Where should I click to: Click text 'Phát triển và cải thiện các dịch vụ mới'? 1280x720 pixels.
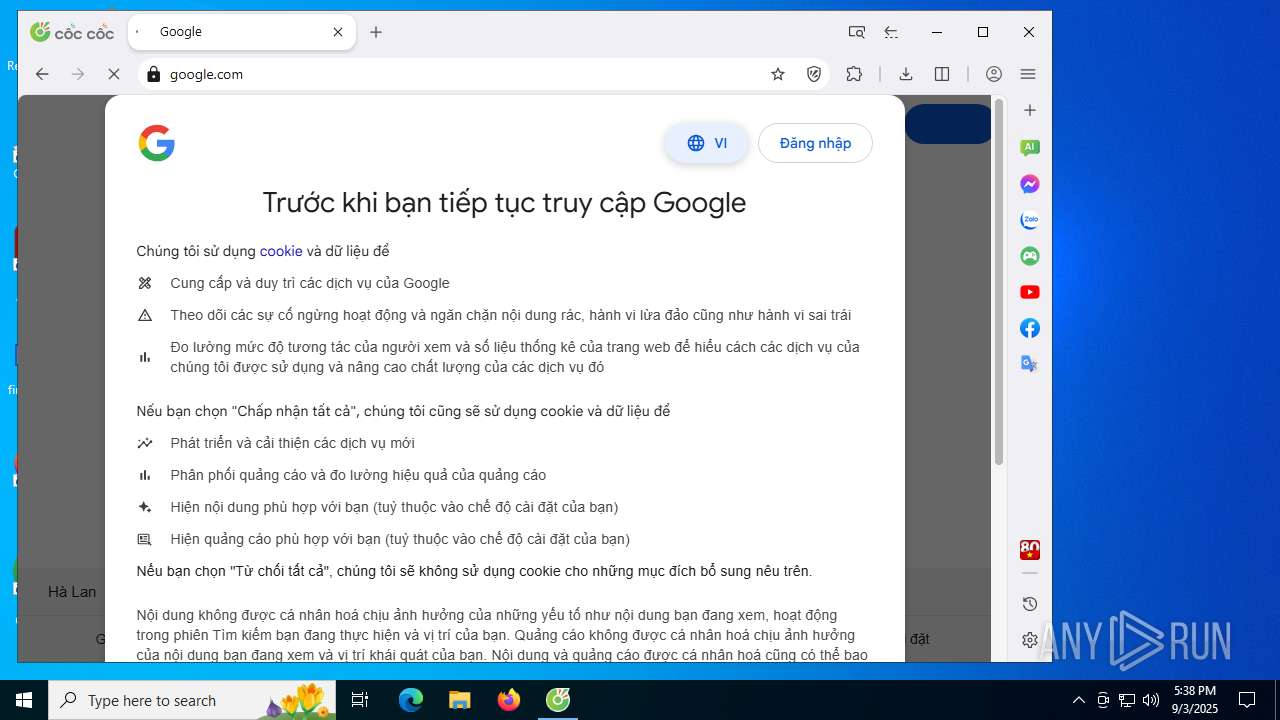pos(292,443)
